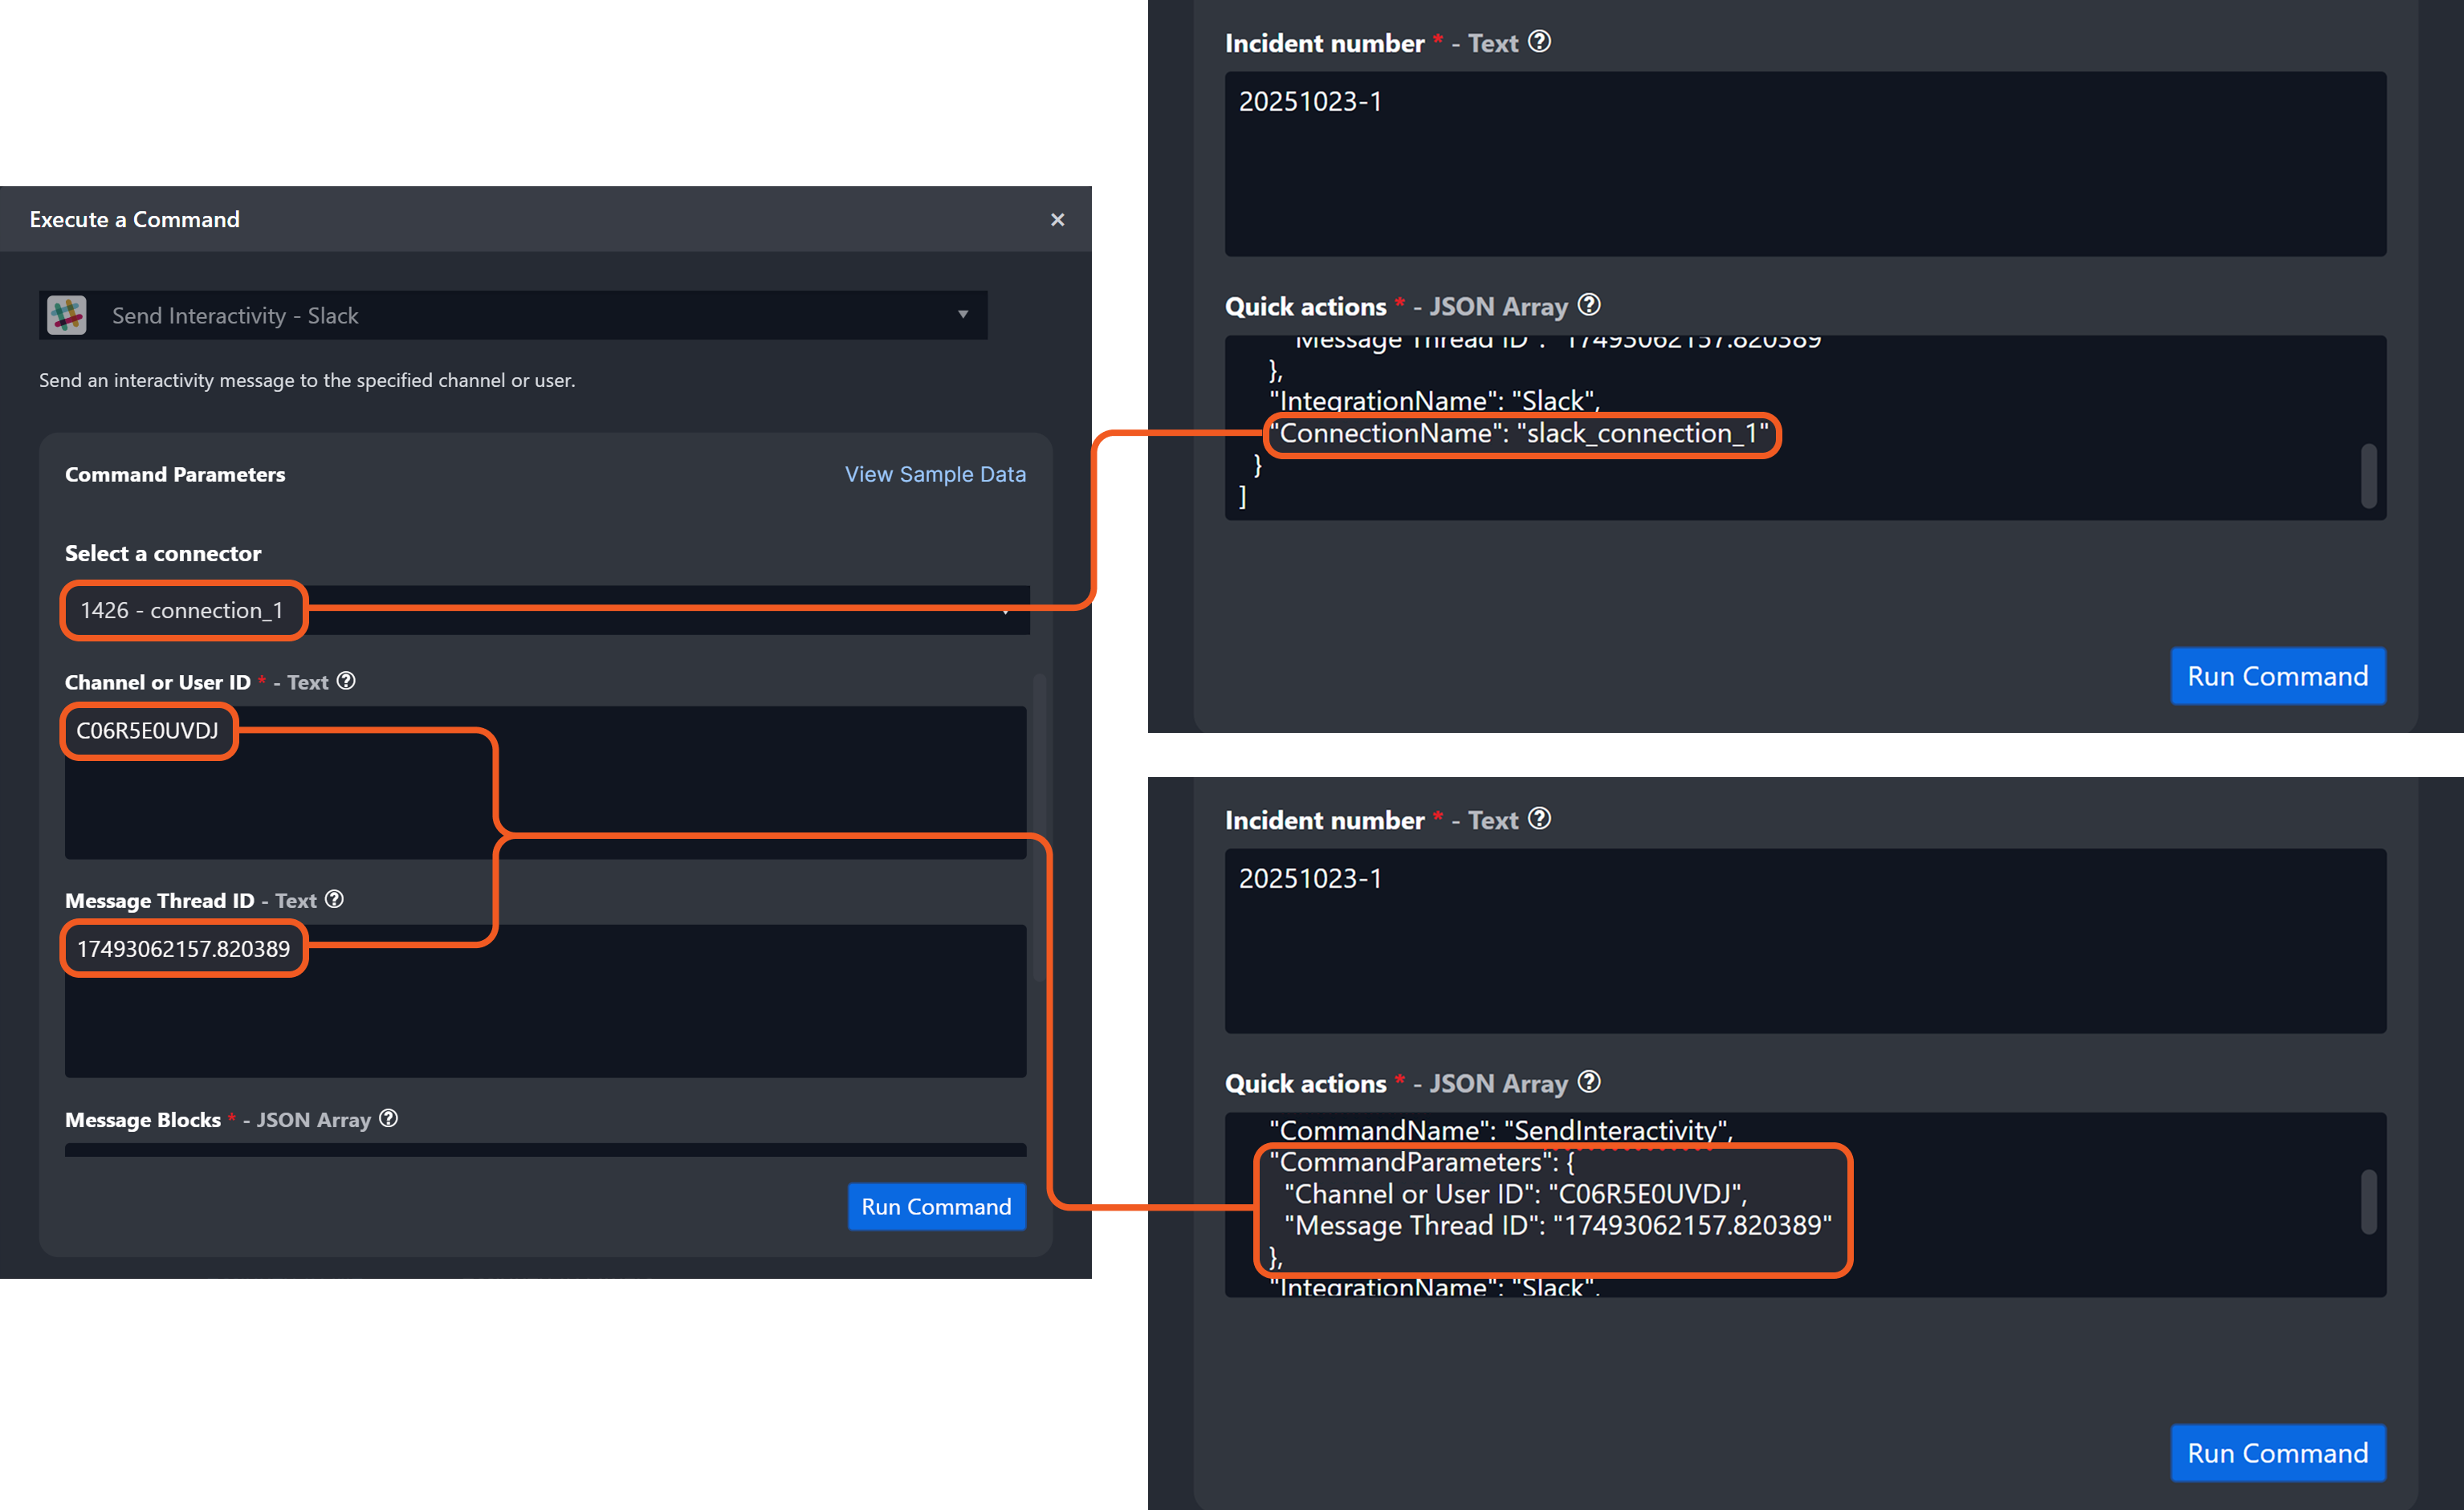Click help icon beside lower Quick actions label
This screenshot has width=2464, height=1510.
1589,1082
